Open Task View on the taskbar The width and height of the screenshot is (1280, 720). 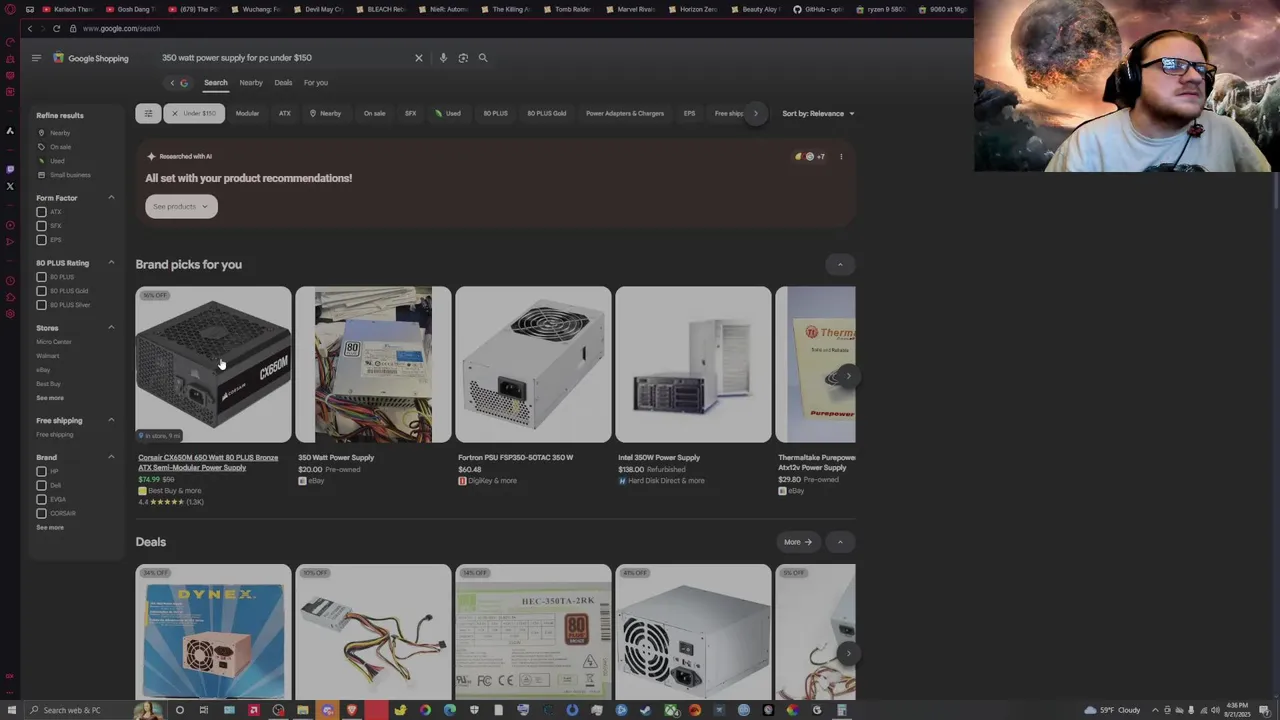click(204, 710)
